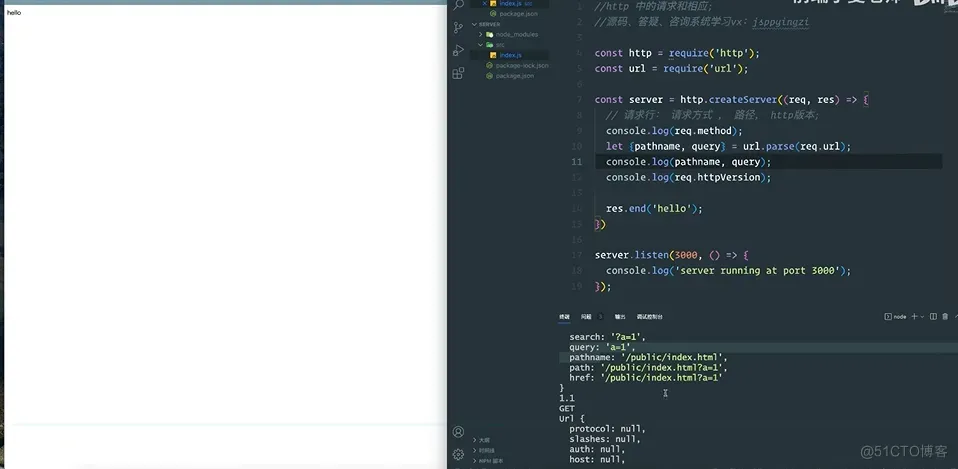958x469 pixels.
Task: Click the line 7 createServer code
Action: [731, 100]
